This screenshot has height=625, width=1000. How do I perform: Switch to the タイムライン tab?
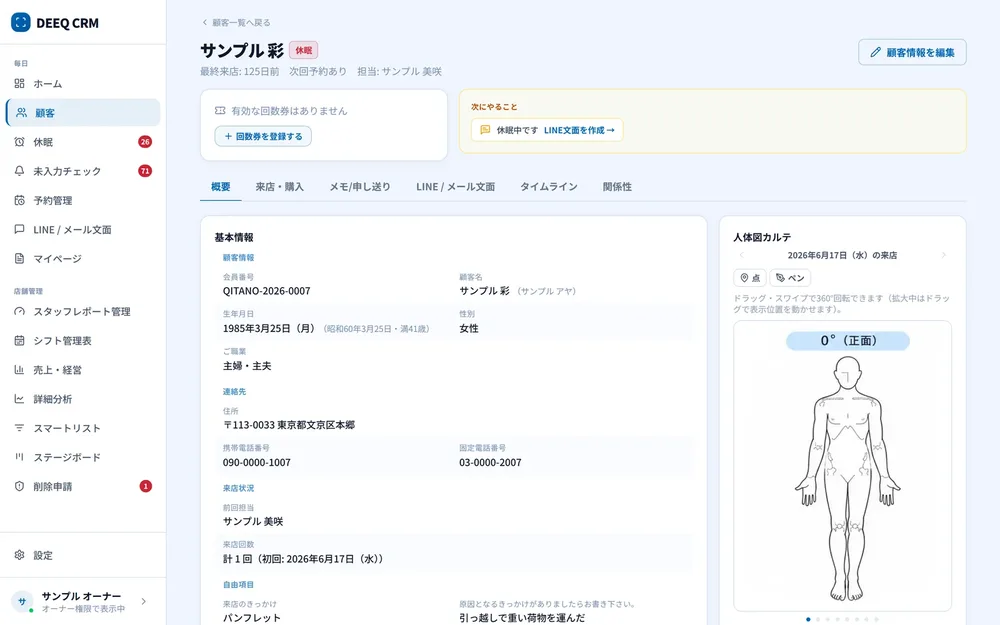[x=548, y=187]
